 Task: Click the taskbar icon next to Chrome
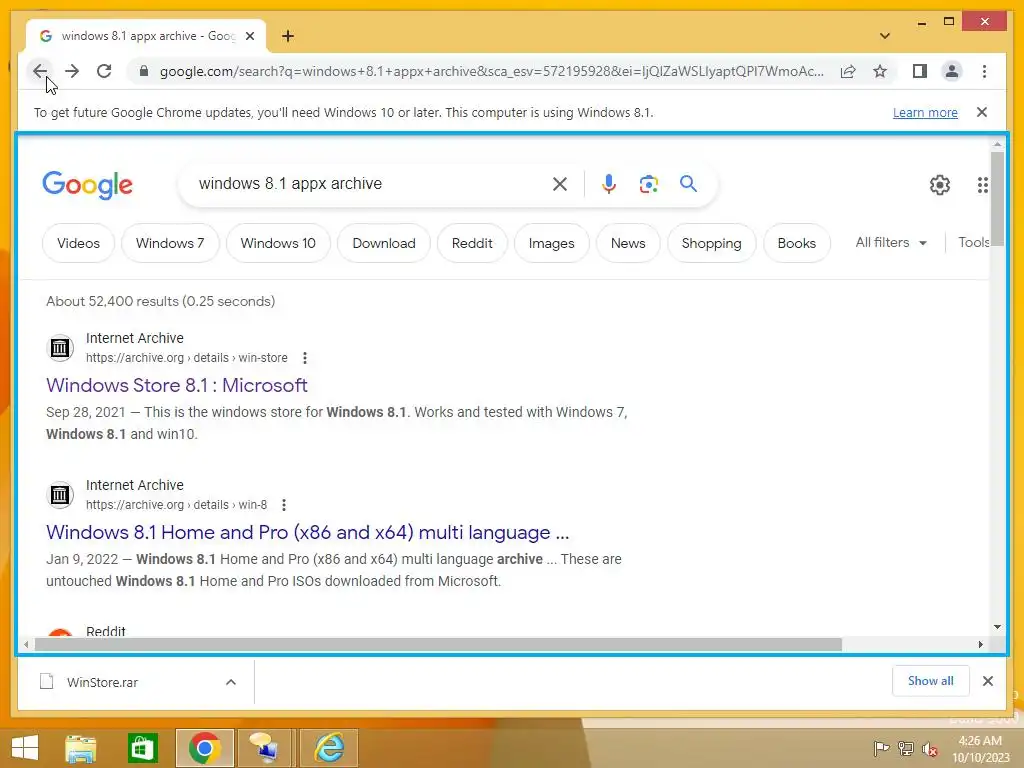pyautogui.click(x=266, y=748)
